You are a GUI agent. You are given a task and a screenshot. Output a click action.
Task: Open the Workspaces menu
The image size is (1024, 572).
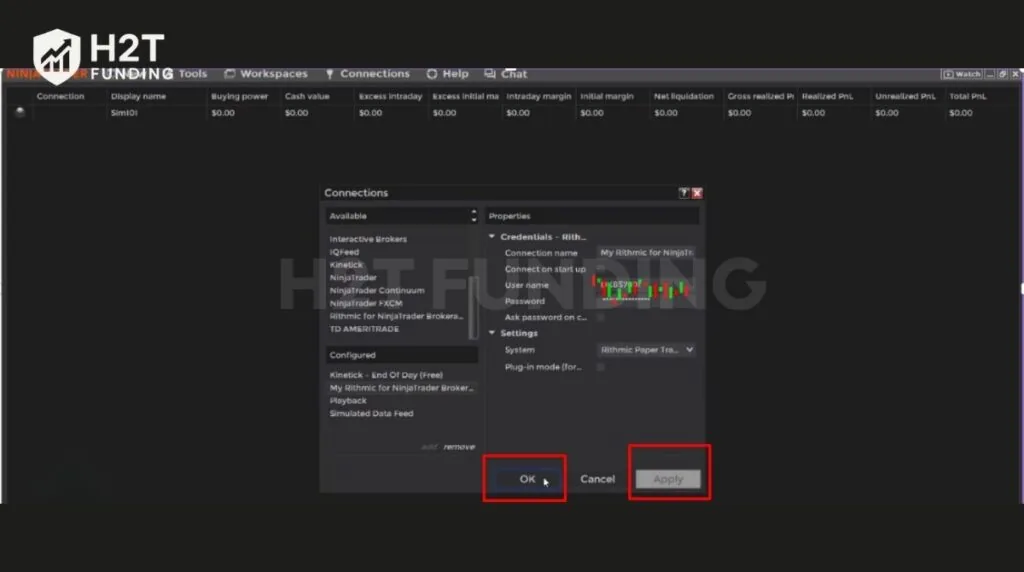pos(265,74)
